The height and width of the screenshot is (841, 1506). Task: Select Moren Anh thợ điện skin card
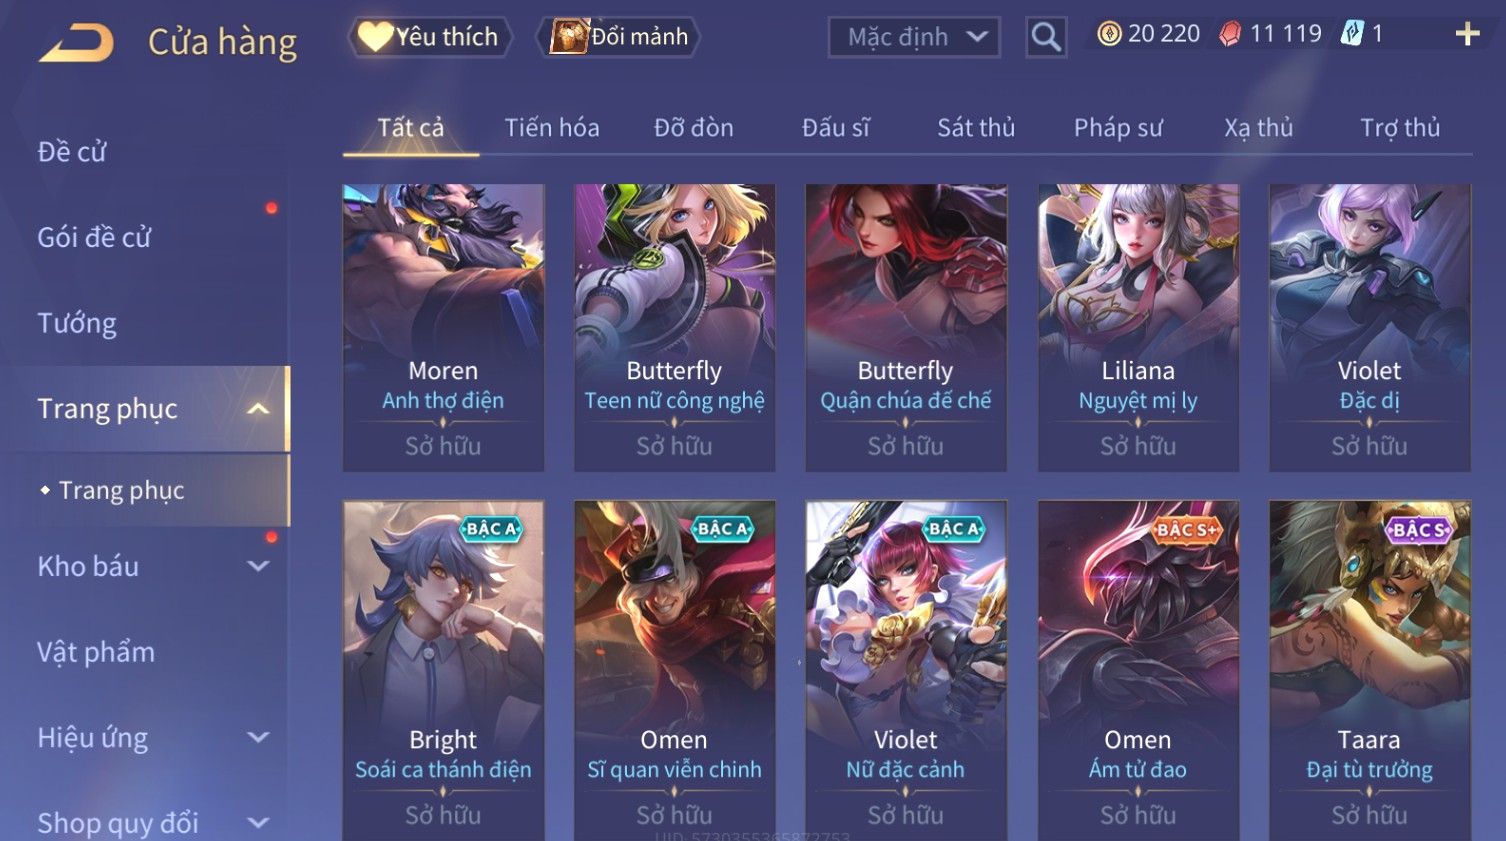click(443, 327)
